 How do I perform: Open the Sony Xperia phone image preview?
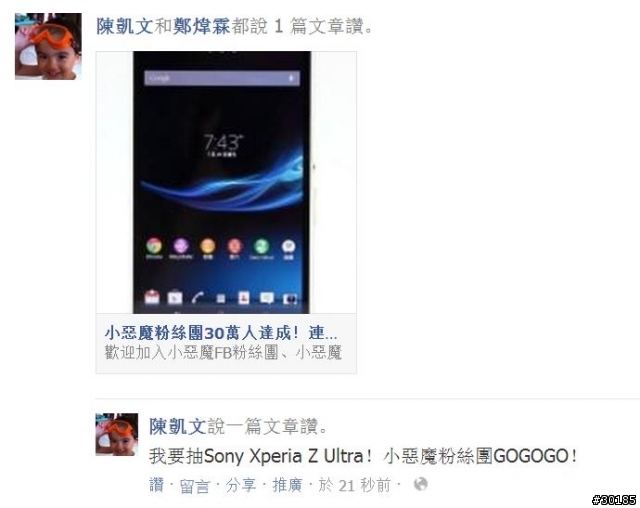tap(226, 182)
